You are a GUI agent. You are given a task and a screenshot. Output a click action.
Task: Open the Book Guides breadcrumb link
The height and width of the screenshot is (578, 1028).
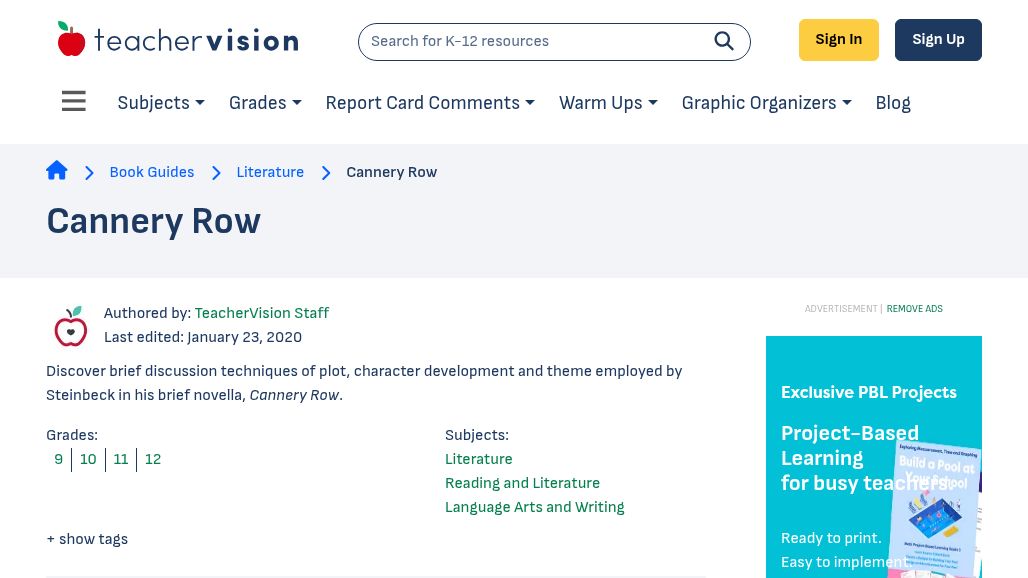pyautogui.click(x=151, y=172)
